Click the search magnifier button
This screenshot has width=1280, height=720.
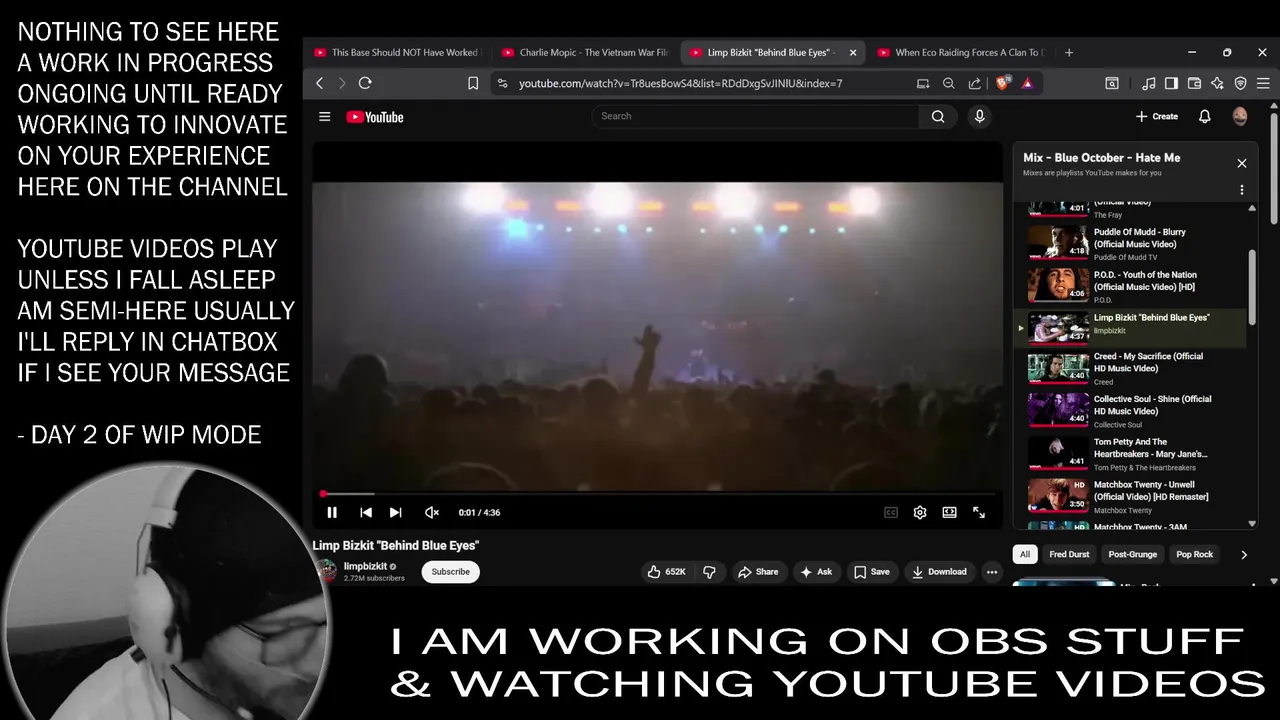pos(938,116)
